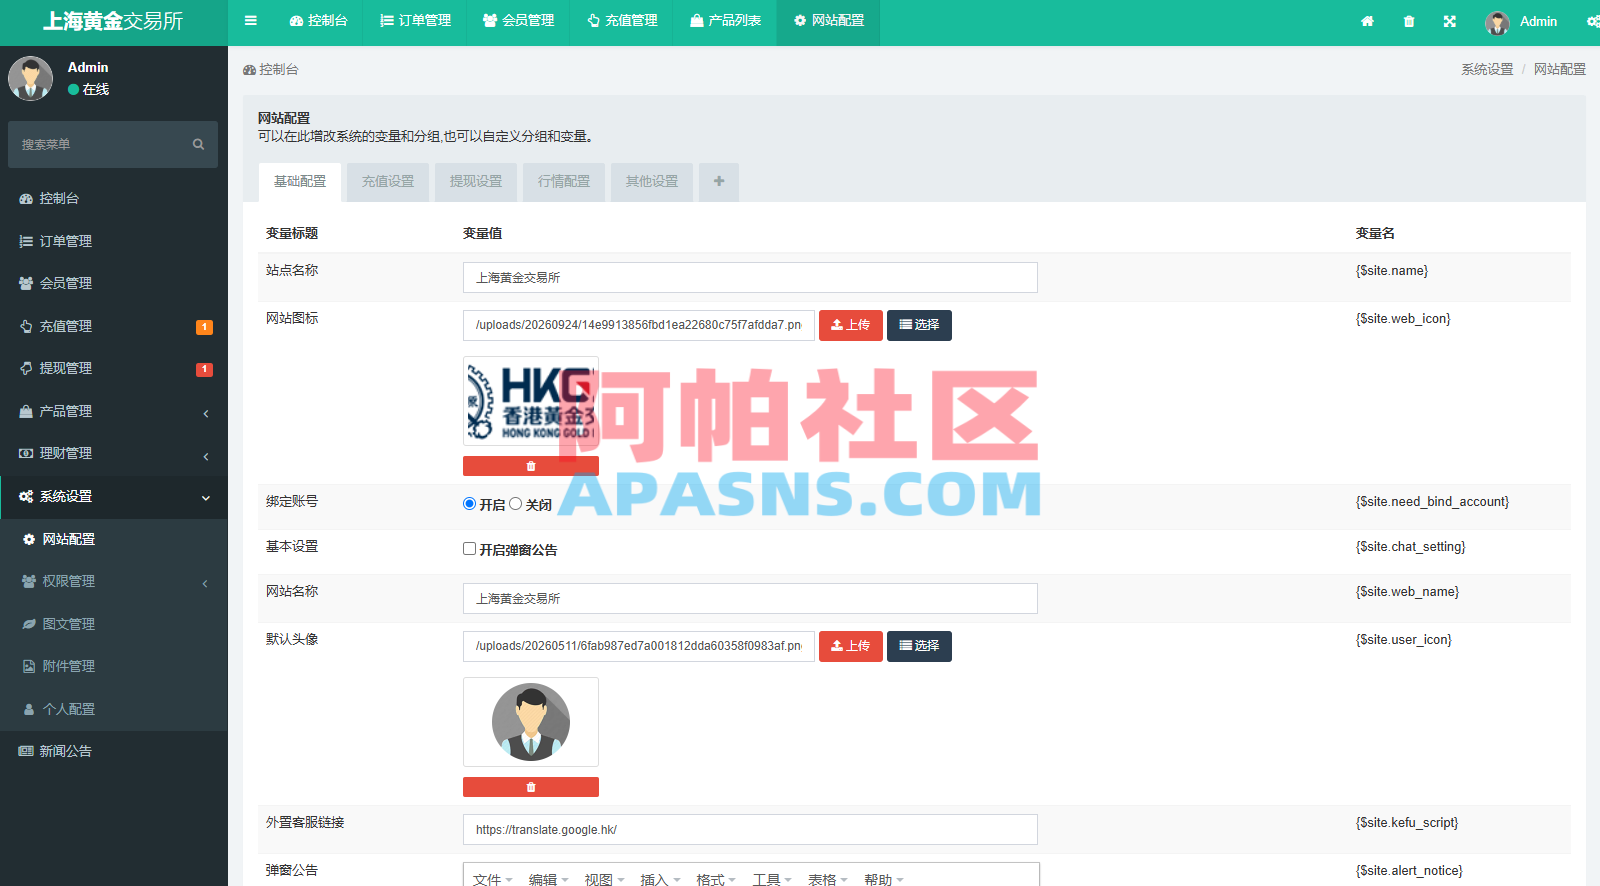
Task: Open 个人配置 in sidebar
Action: point(114,709)
